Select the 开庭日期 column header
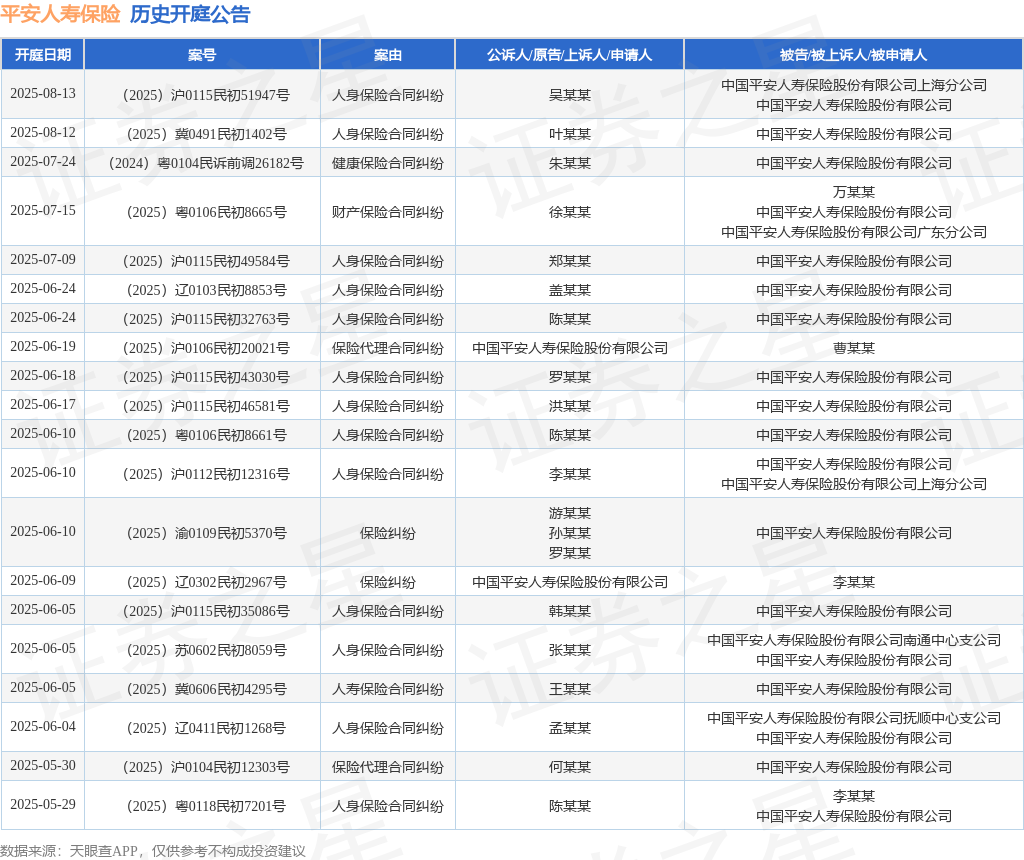The width and height of the screenshot is (1024, 860). [x=43, y=55]
